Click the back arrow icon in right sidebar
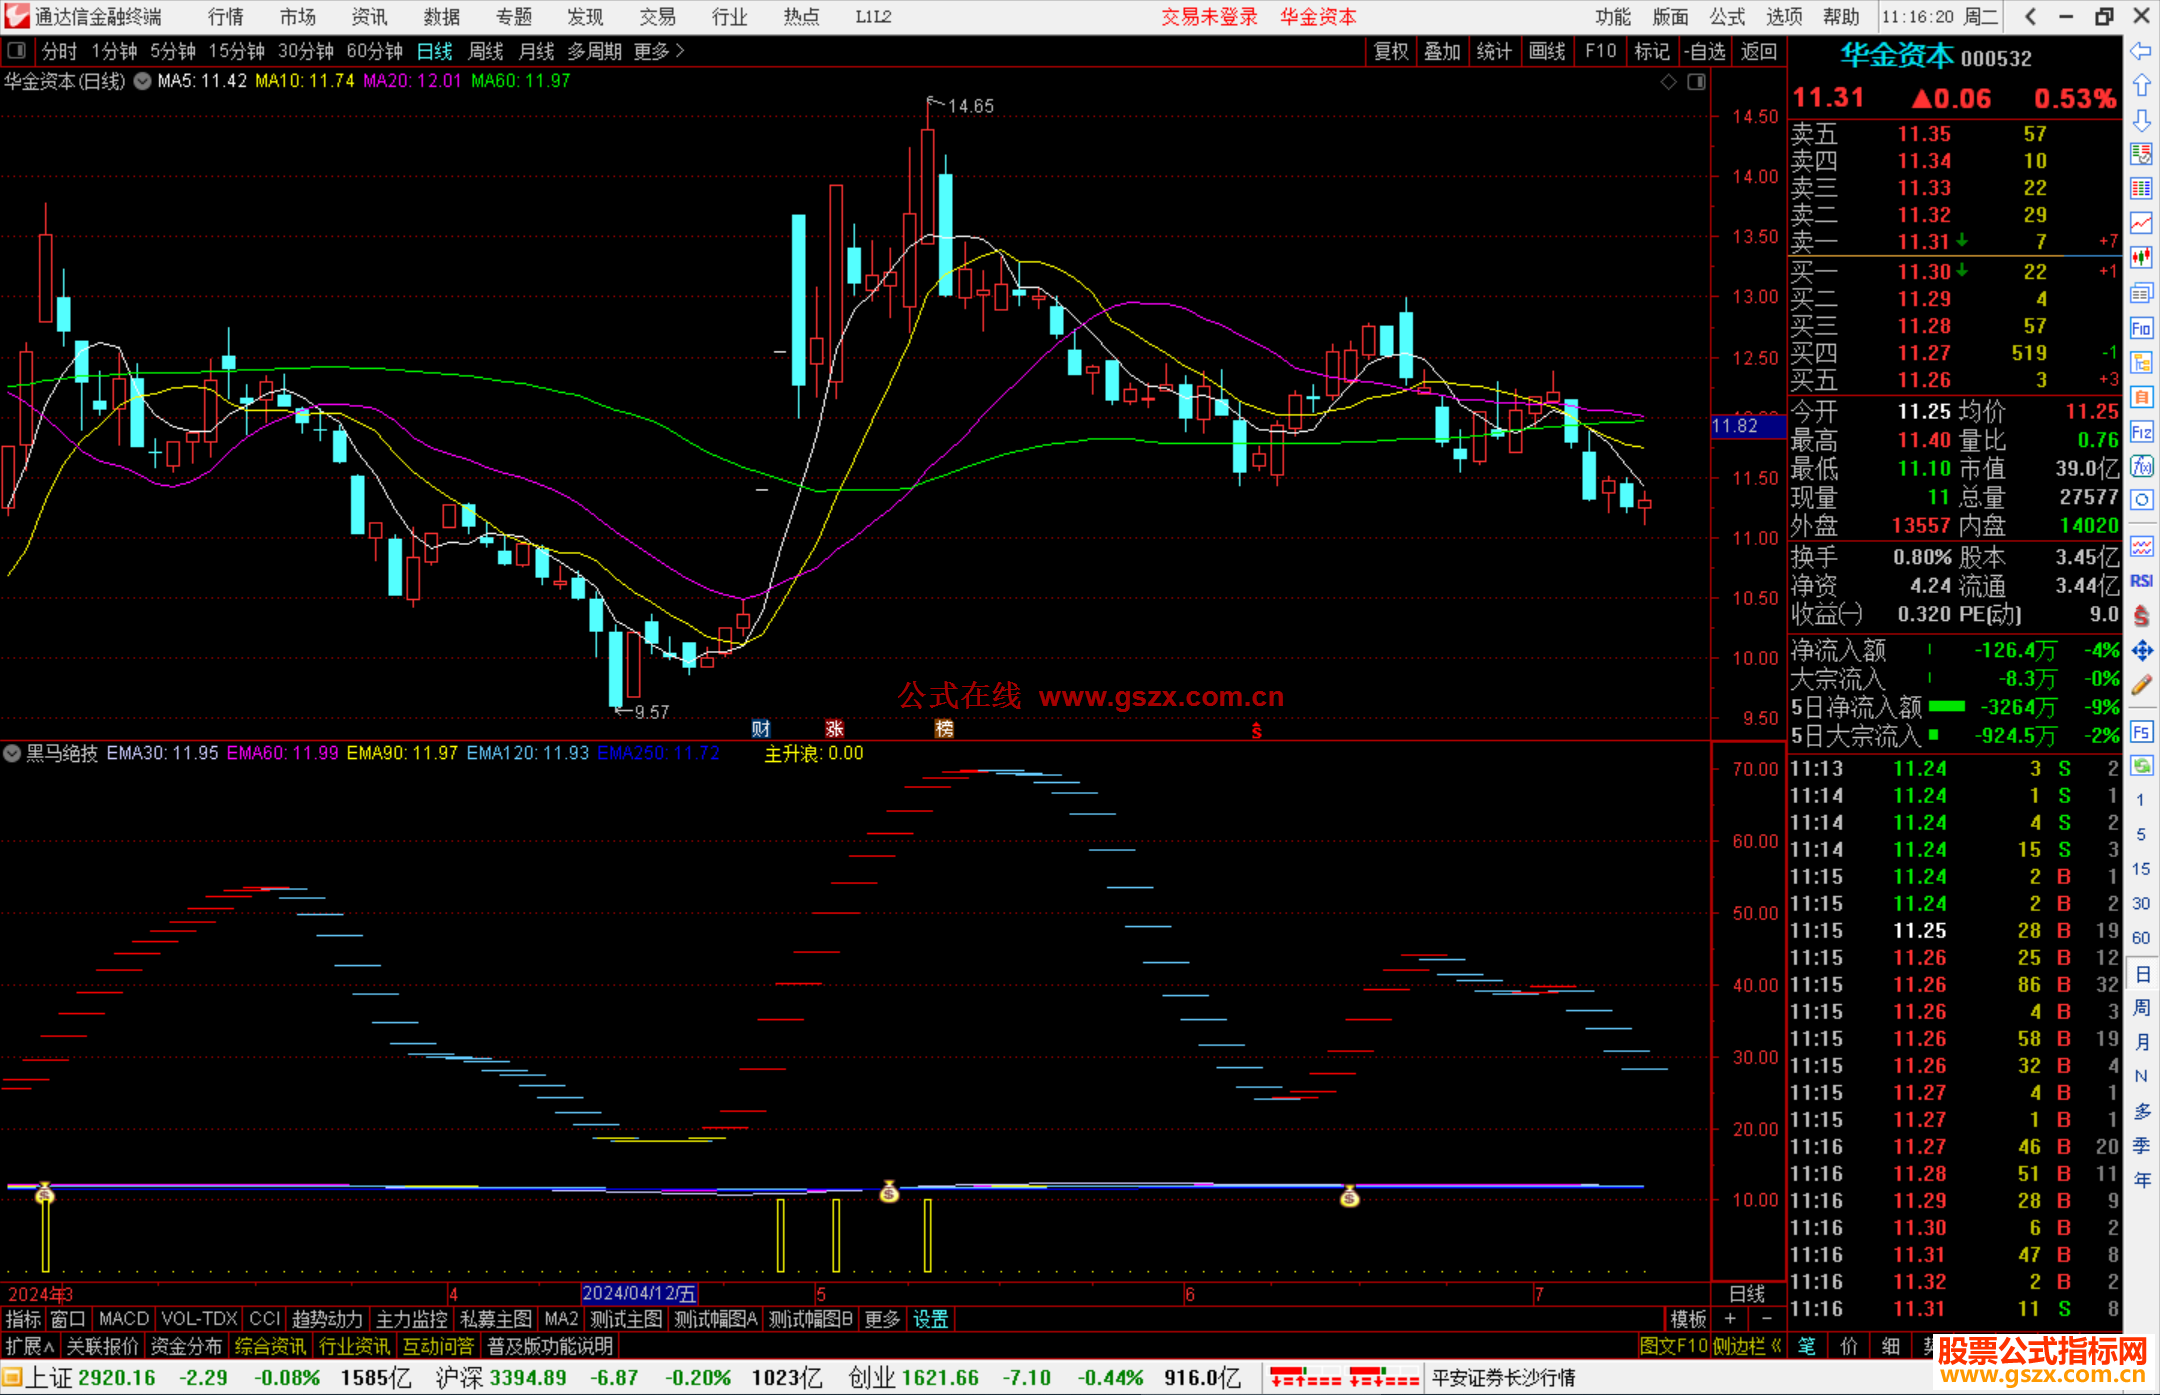Viewport: 2160px width, 1395px height. click(2141, 51)
